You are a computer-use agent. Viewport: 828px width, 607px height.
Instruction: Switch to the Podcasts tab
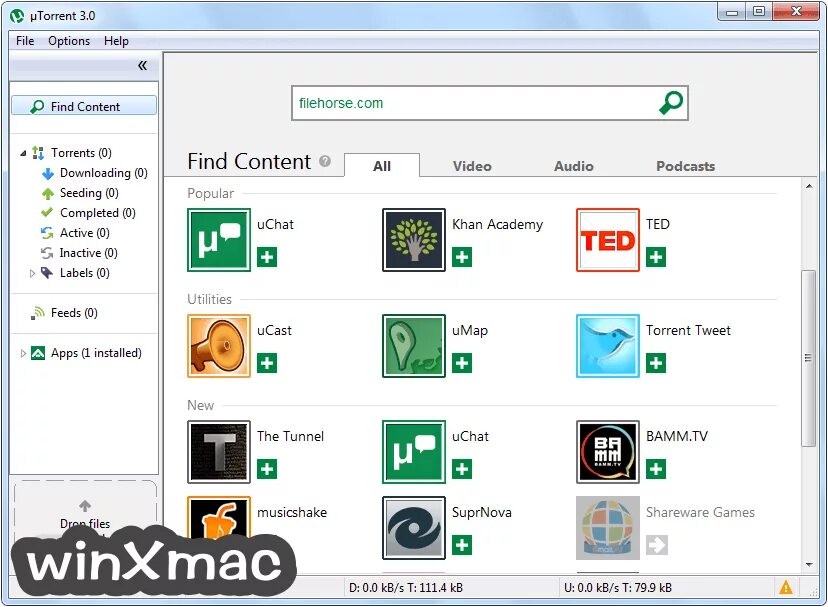685,166
